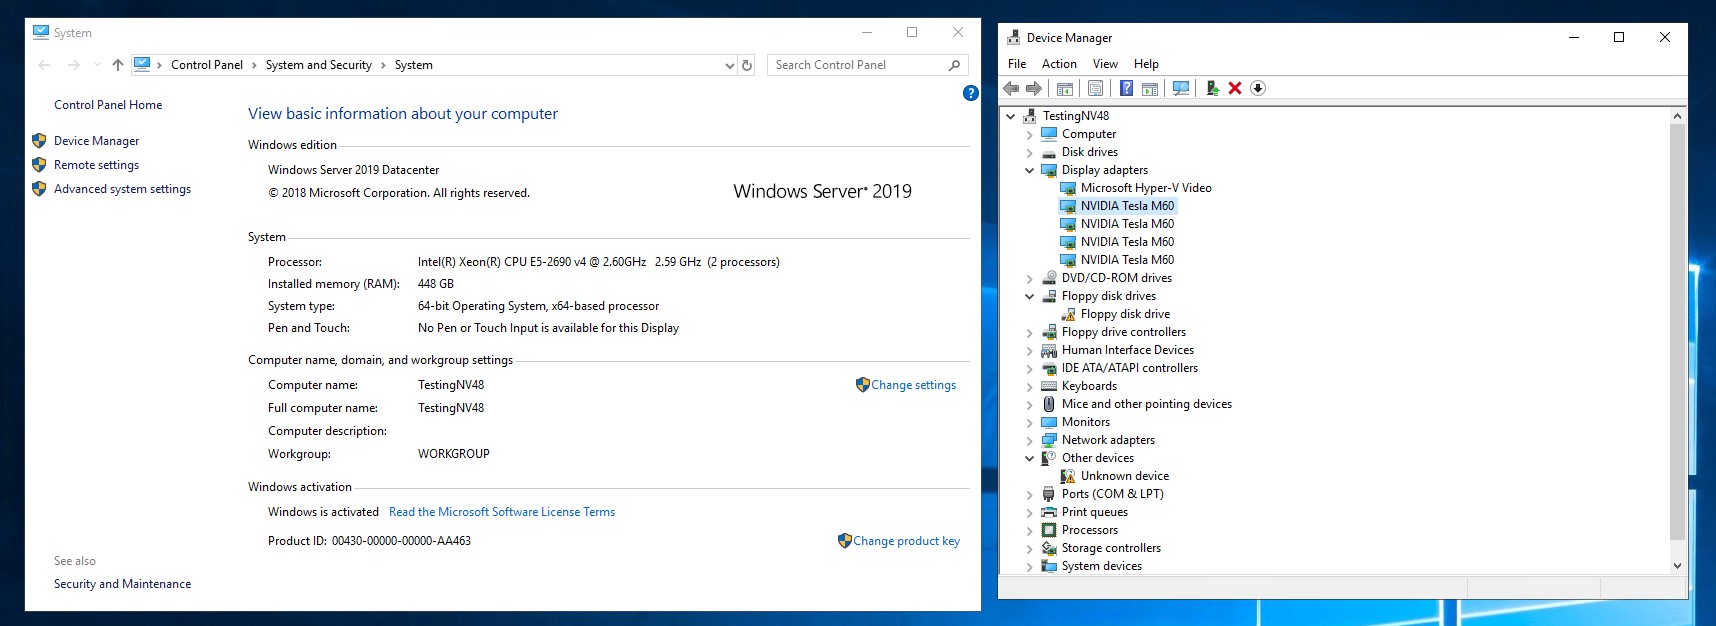The image size is (1716, 626).
Task: Refresh the System Control Panel page
Action: [747, 65]
